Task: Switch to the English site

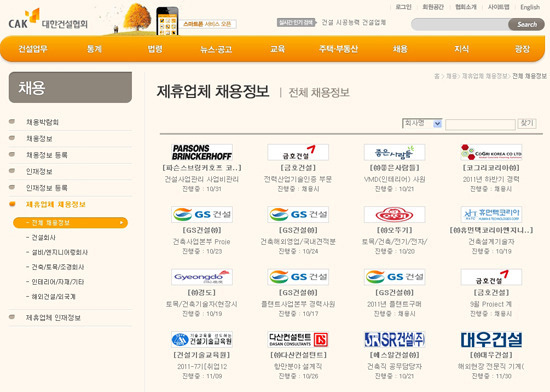Action: (x=530, y=7)
